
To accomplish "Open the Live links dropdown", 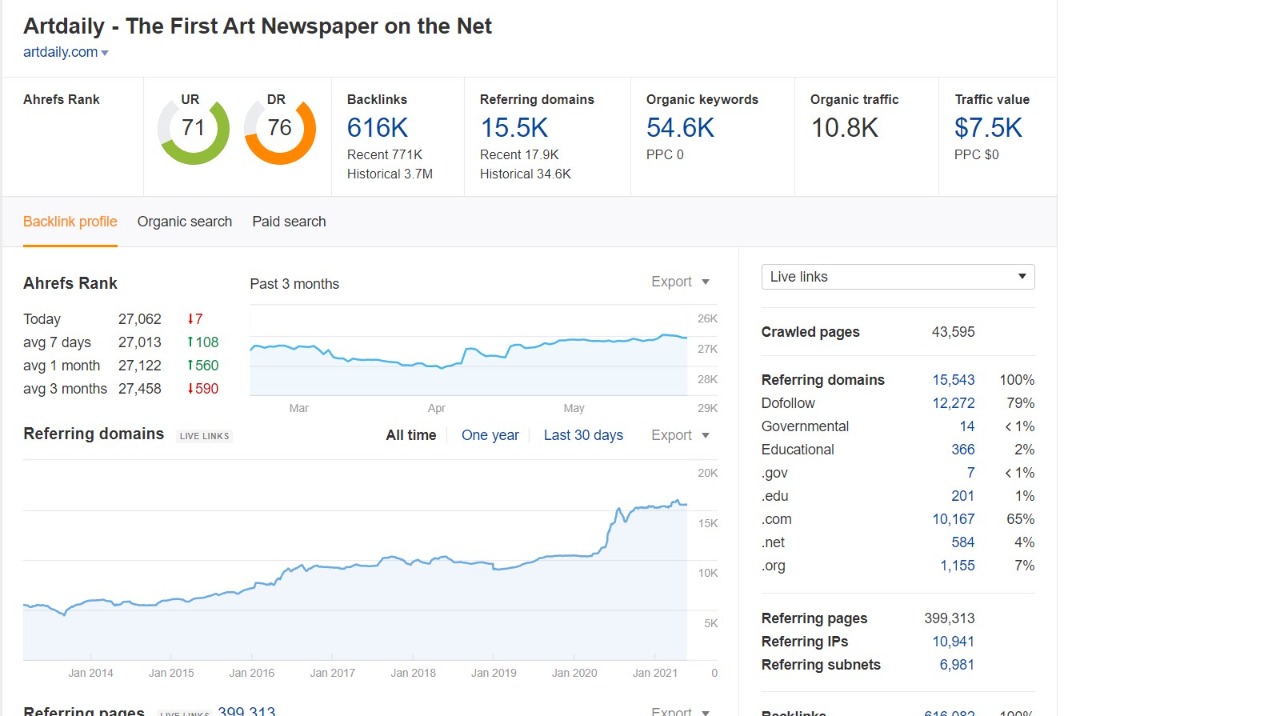I will (897, 276).
